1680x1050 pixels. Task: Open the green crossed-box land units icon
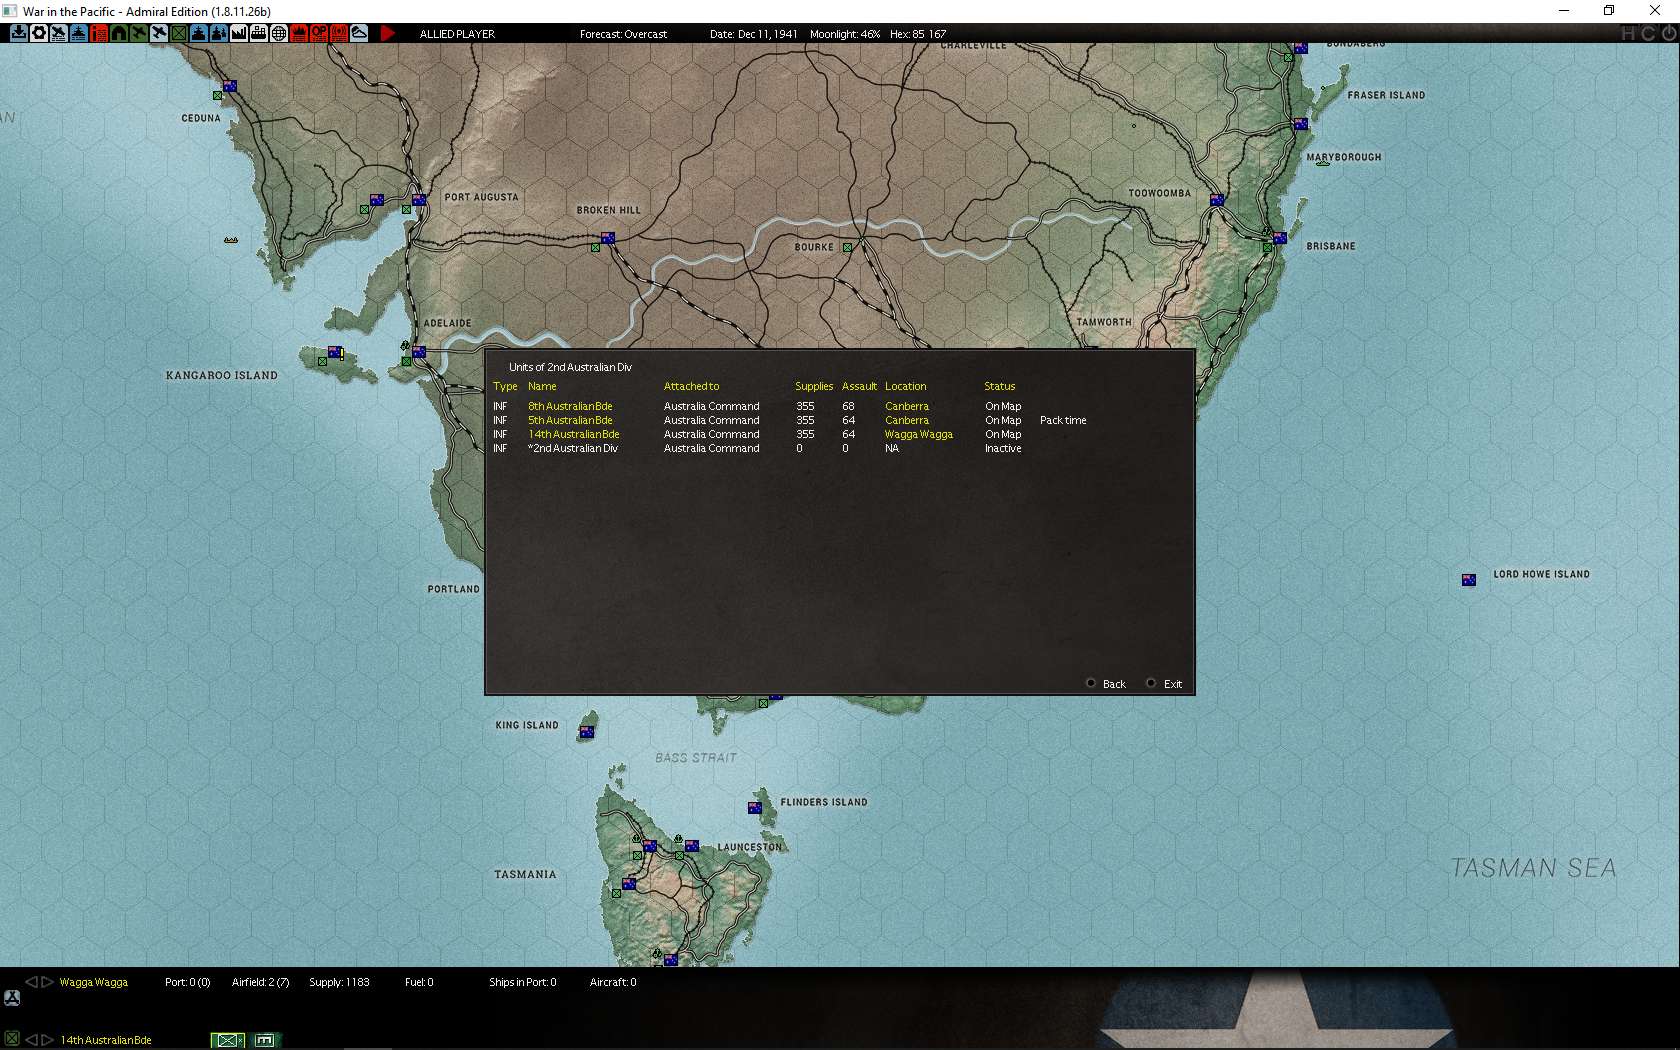click(179, 33)
